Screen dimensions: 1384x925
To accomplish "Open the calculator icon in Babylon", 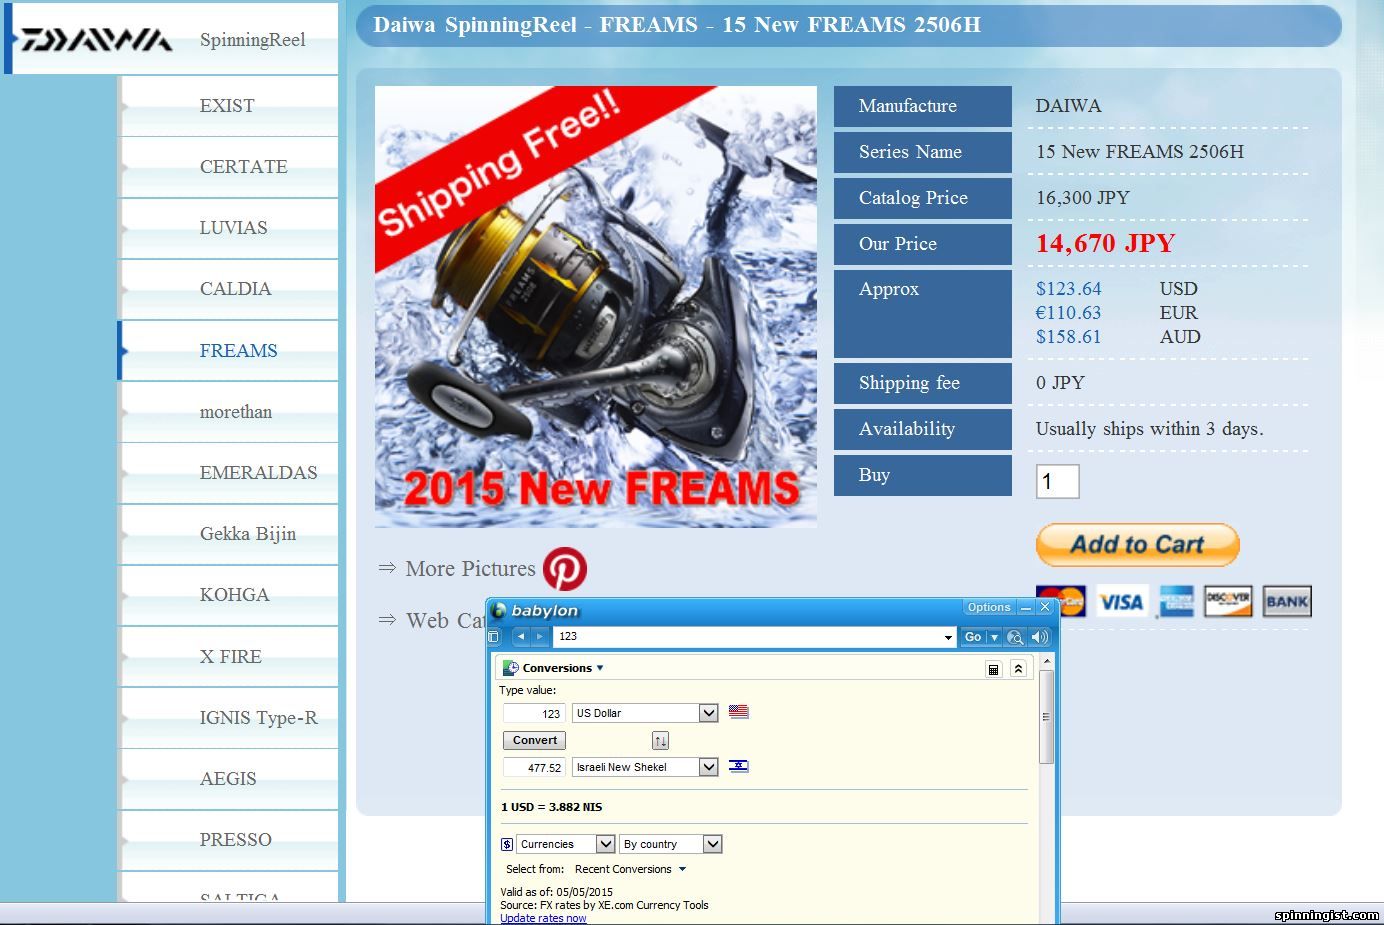I will pos(993,669).
